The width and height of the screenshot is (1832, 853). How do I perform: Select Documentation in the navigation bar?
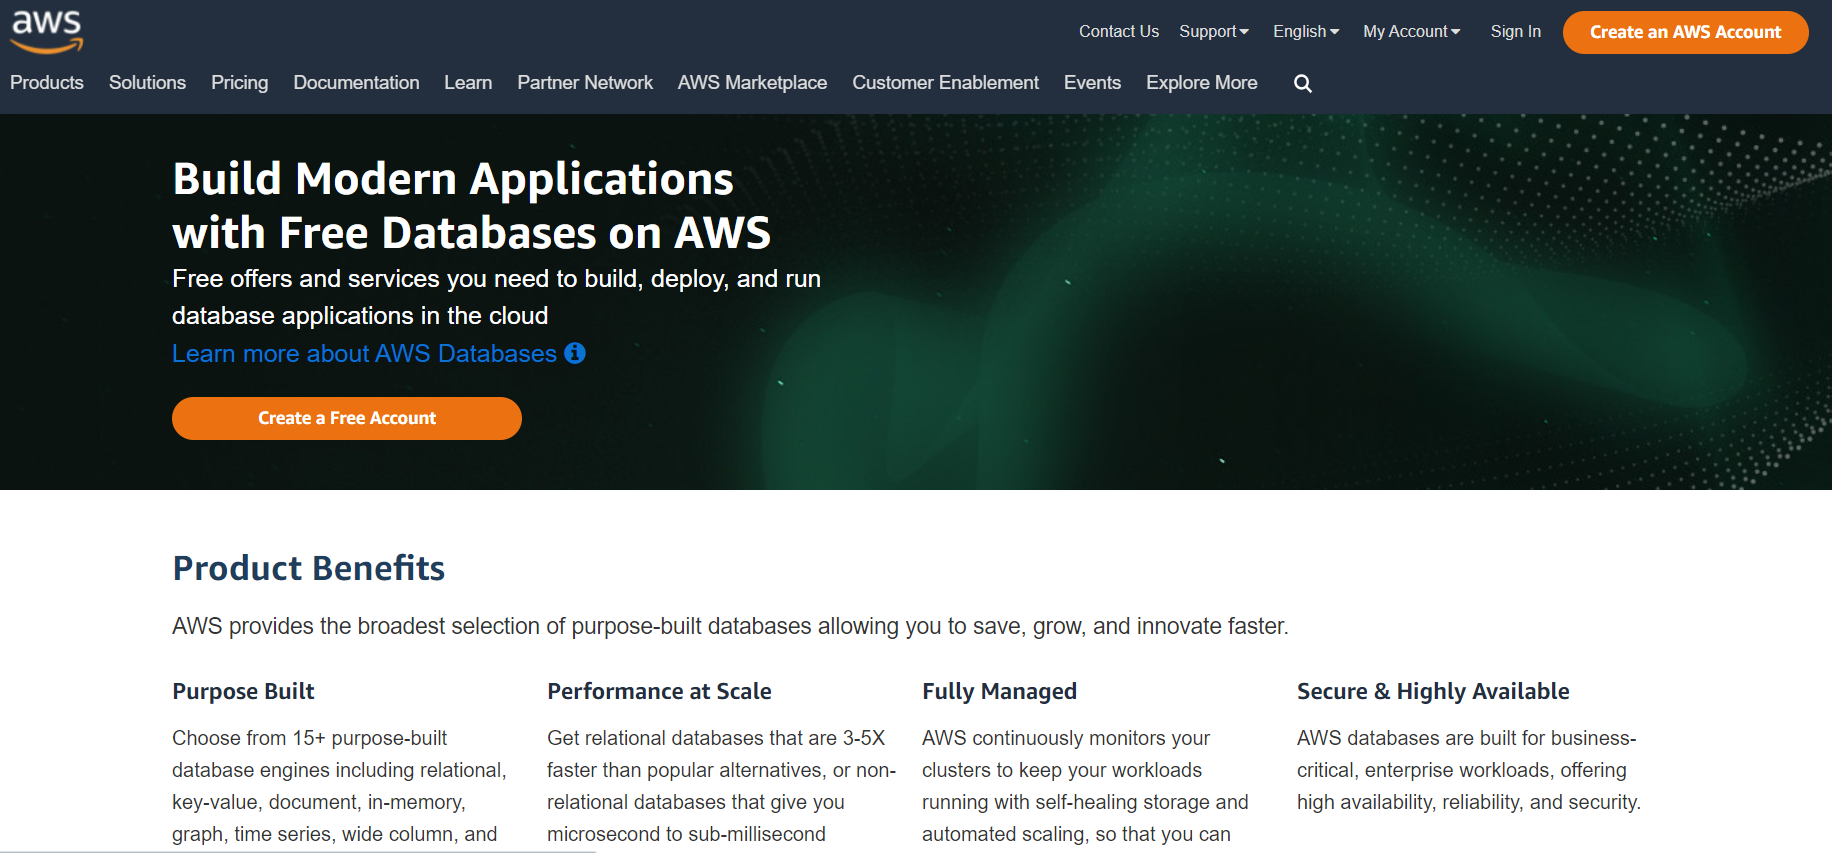[356, 83]
